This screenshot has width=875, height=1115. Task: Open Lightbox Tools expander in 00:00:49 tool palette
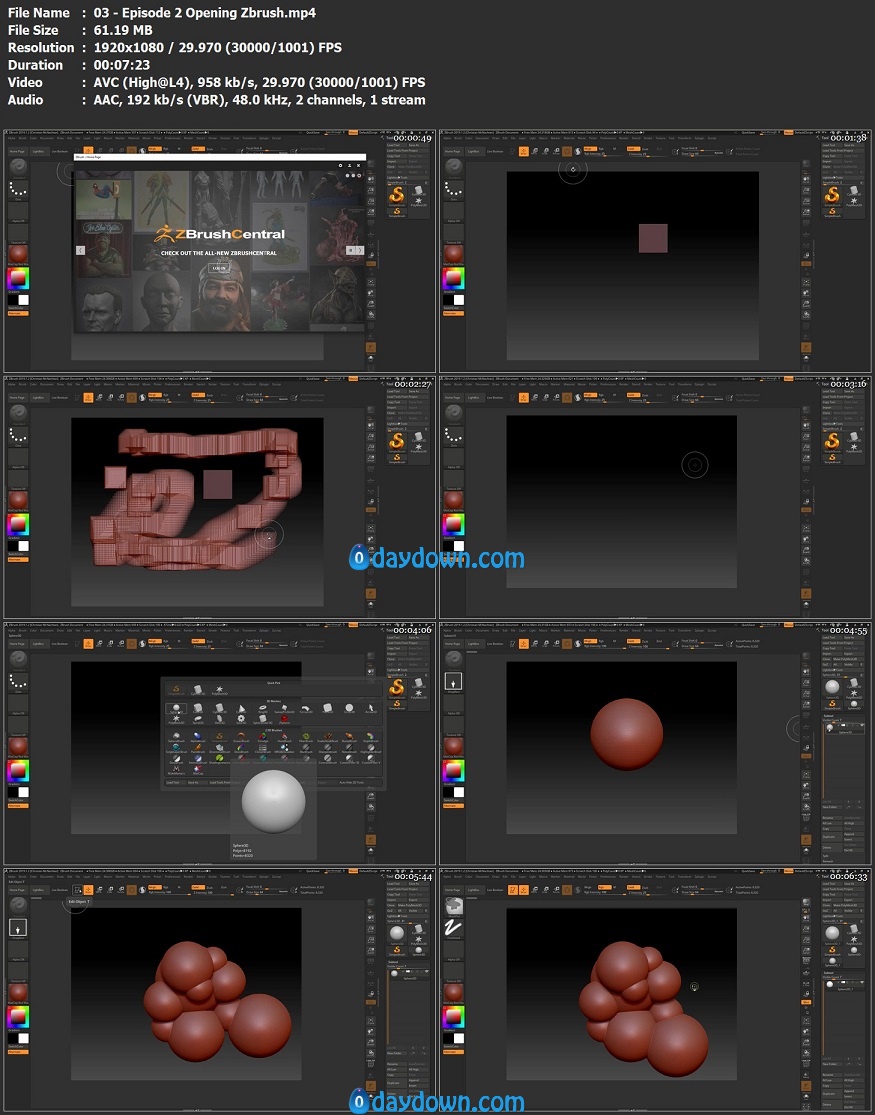tap(397, 177)
